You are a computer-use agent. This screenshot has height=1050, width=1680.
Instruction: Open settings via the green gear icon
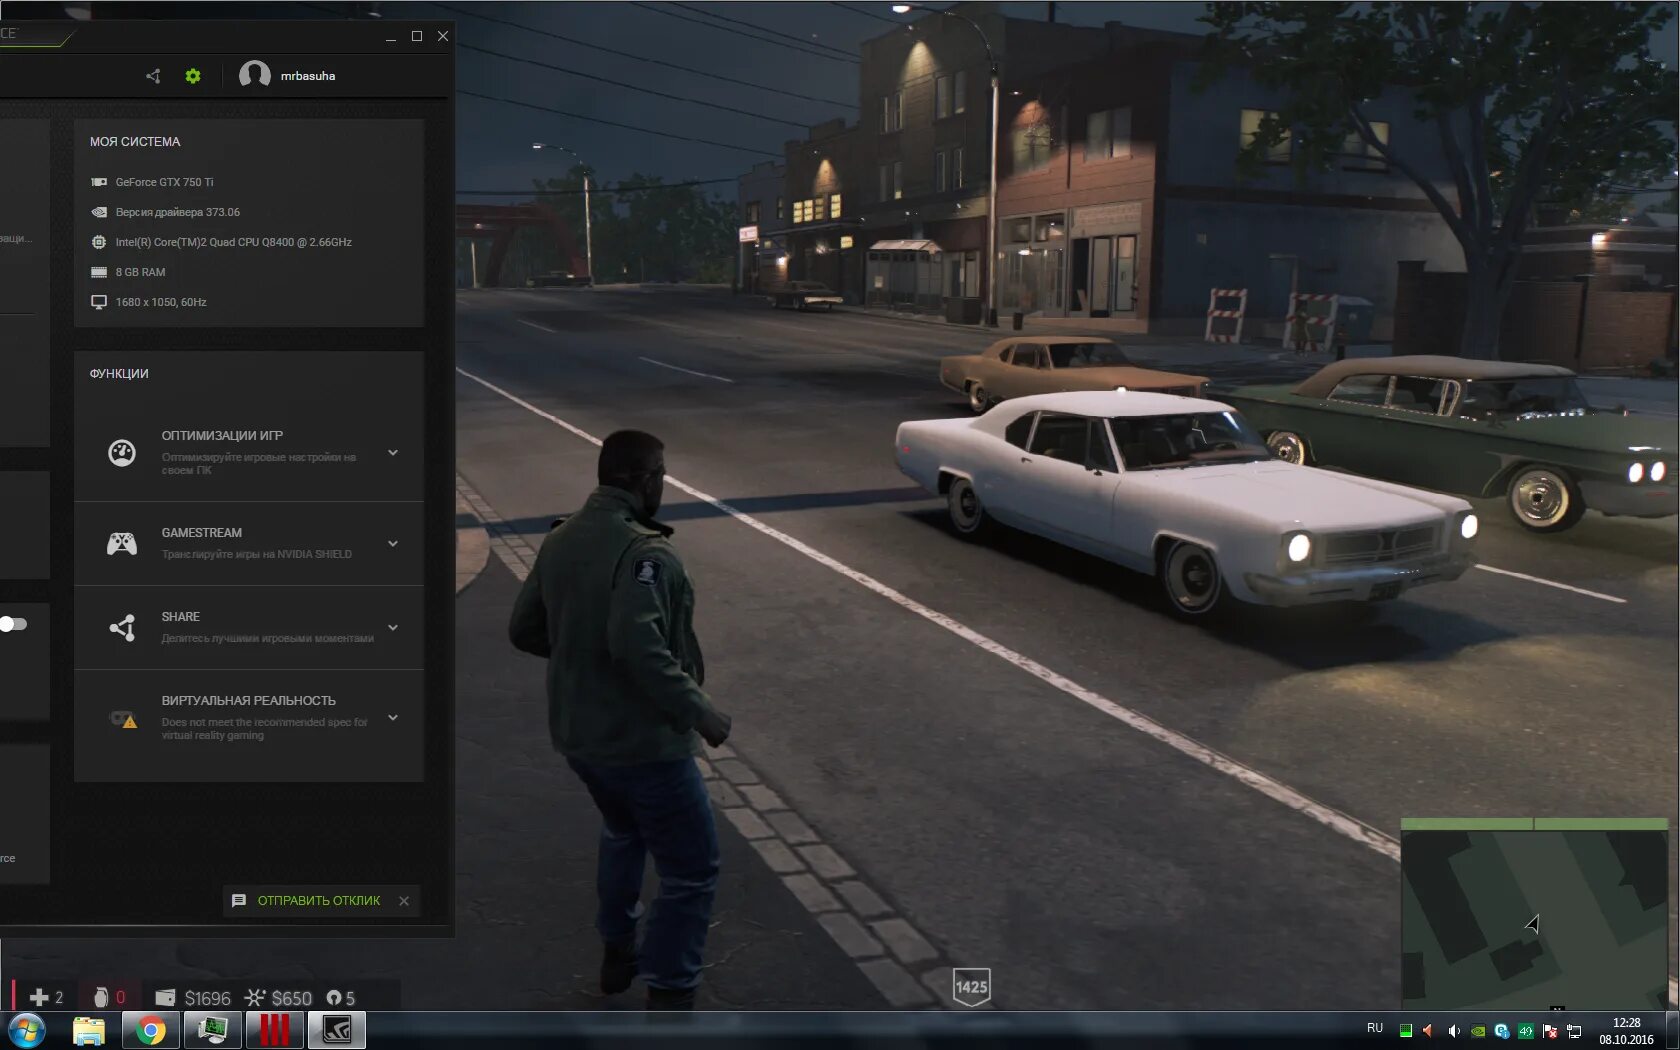[x=193, y=76]
